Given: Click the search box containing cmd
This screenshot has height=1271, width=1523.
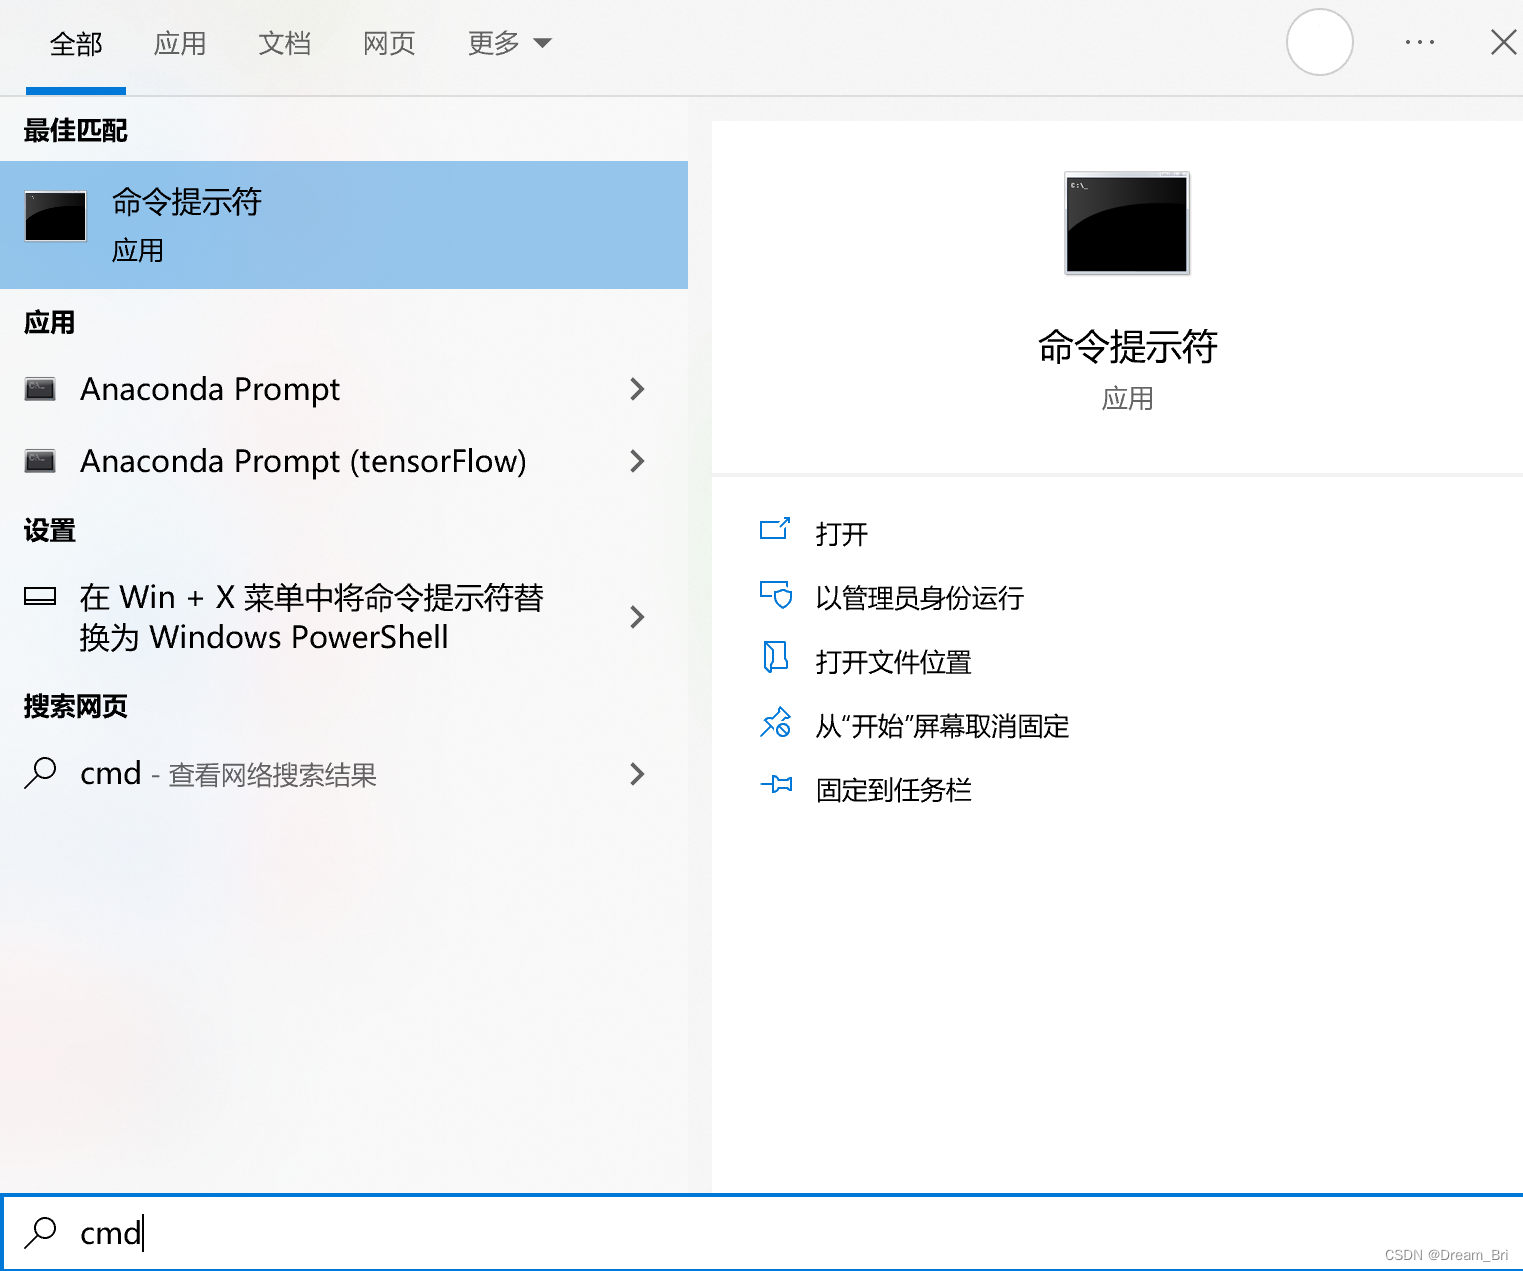Looking at the screenshot, I should [761, 1233].
